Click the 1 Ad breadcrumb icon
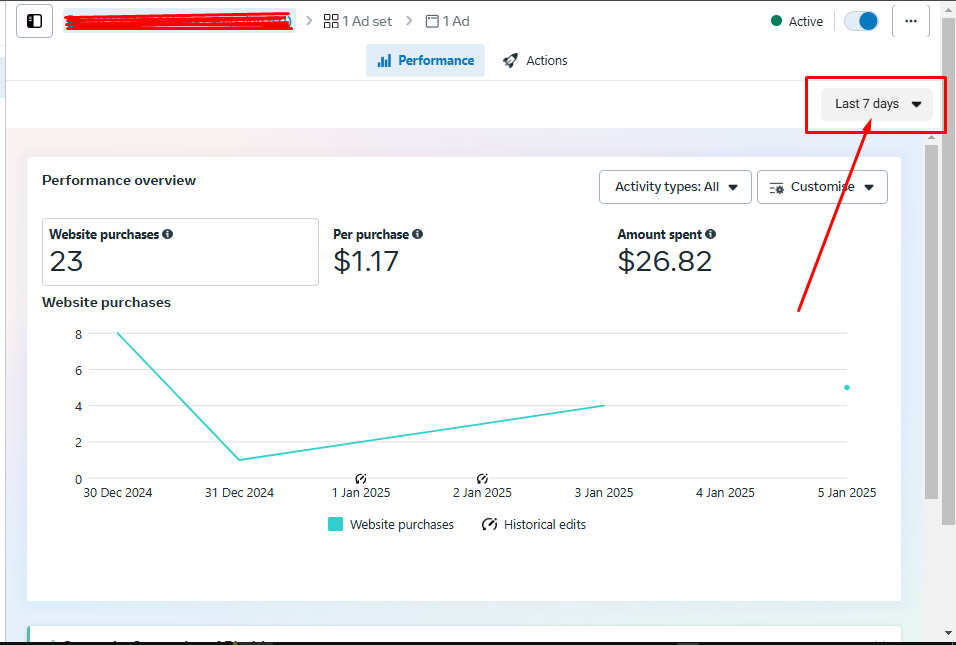Viewport: 956px width, 645px height. pos(432,21)
